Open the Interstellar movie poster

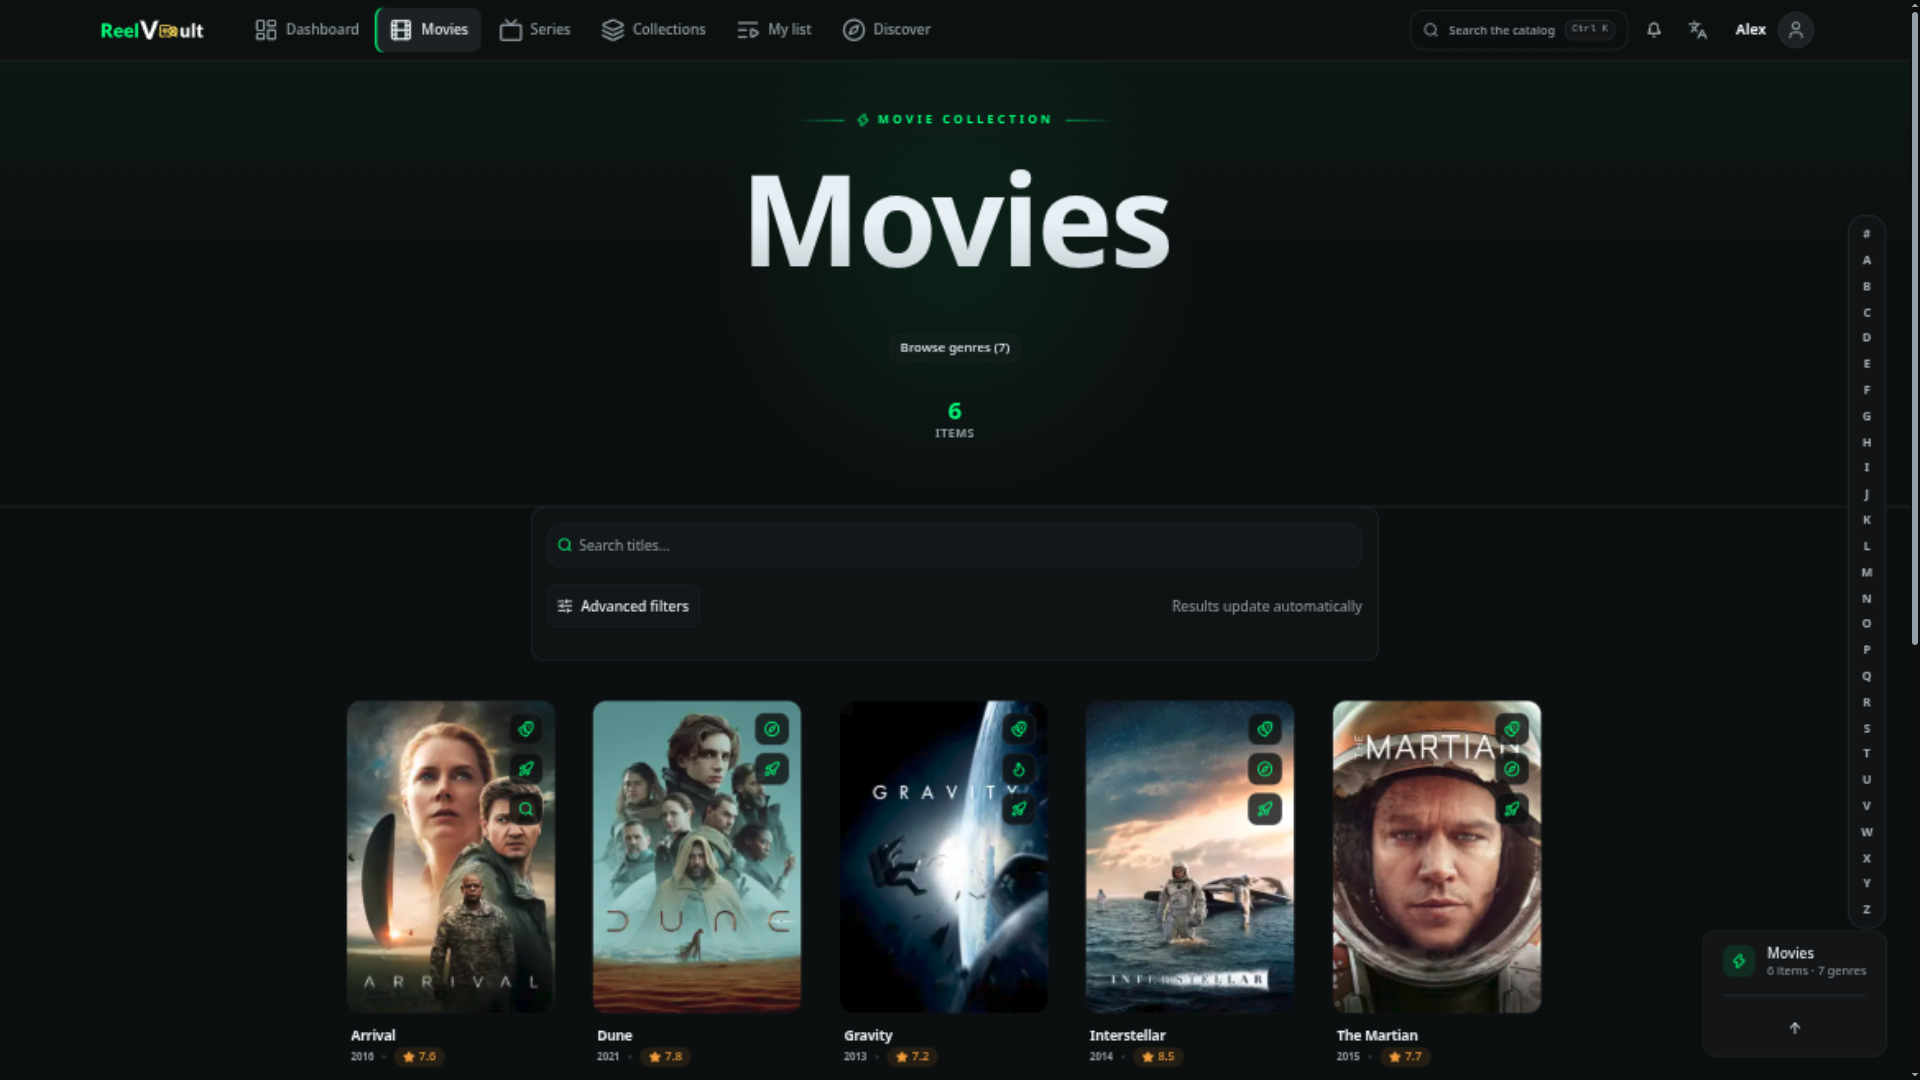tap(1190, 856)
